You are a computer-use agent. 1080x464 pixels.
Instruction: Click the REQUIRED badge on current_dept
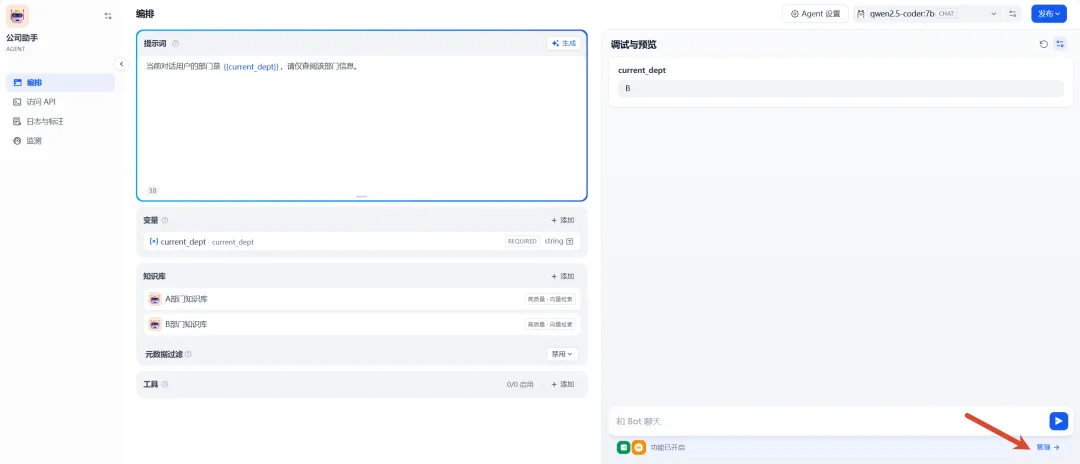(x=522, y=242)
